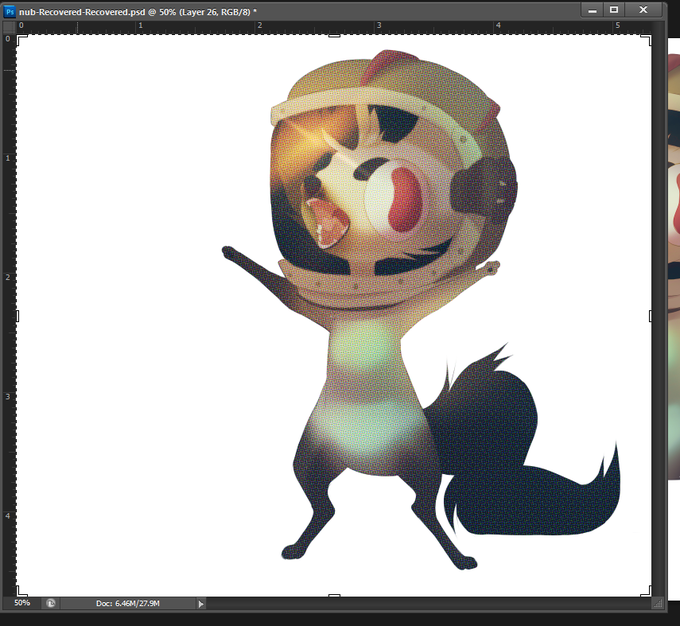Click the bottom-right corner transform handle

[647, 592]
